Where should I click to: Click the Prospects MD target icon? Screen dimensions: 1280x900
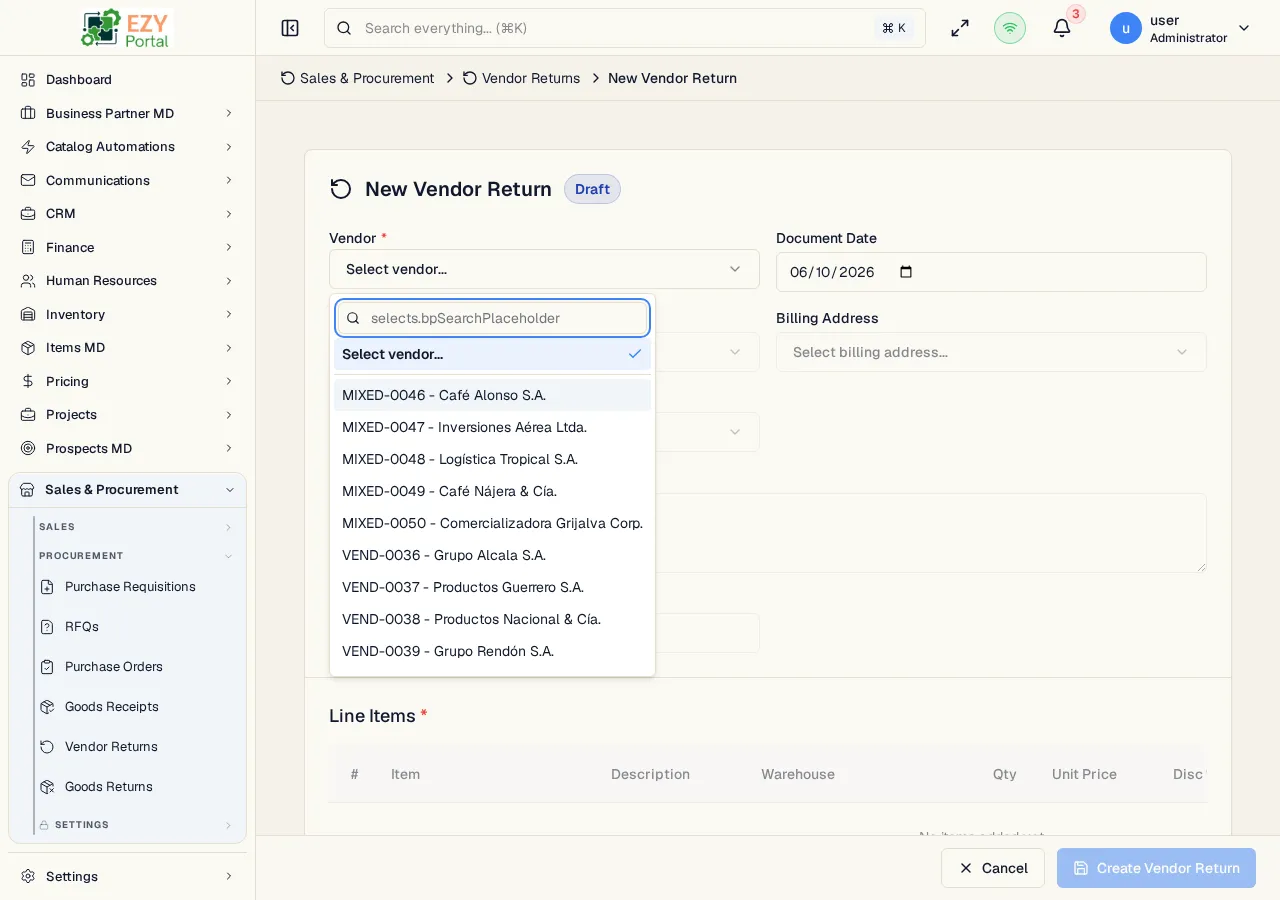tap(28, 448)
